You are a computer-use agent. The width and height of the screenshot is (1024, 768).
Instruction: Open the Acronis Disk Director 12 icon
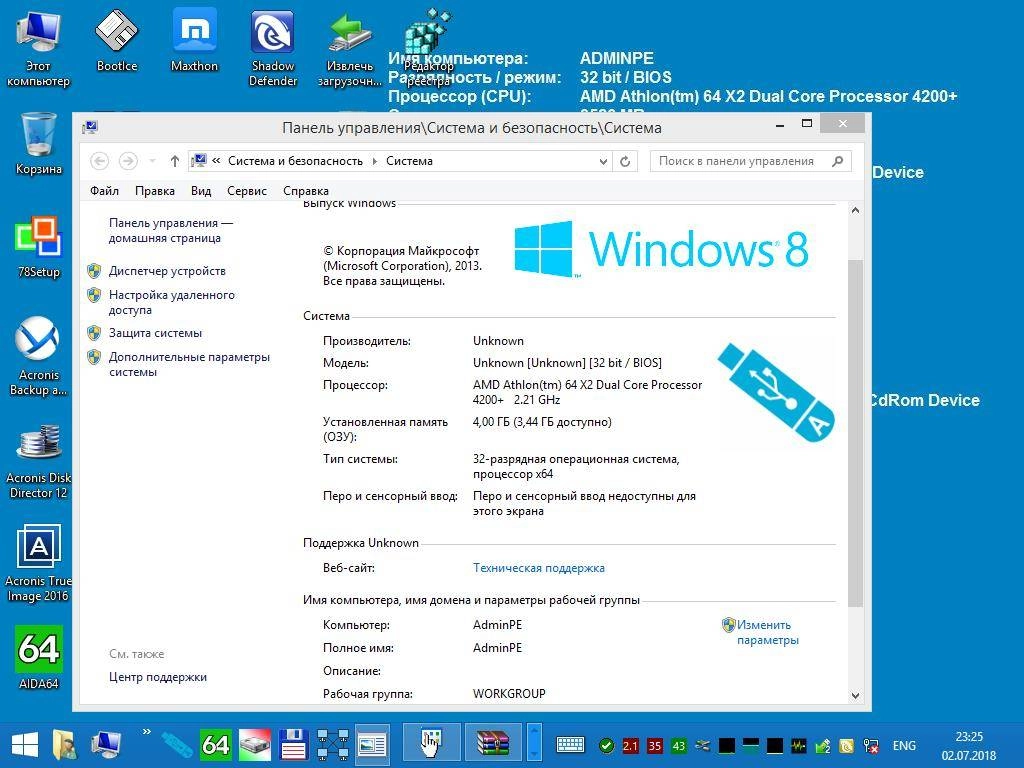[x=39, y=460]
